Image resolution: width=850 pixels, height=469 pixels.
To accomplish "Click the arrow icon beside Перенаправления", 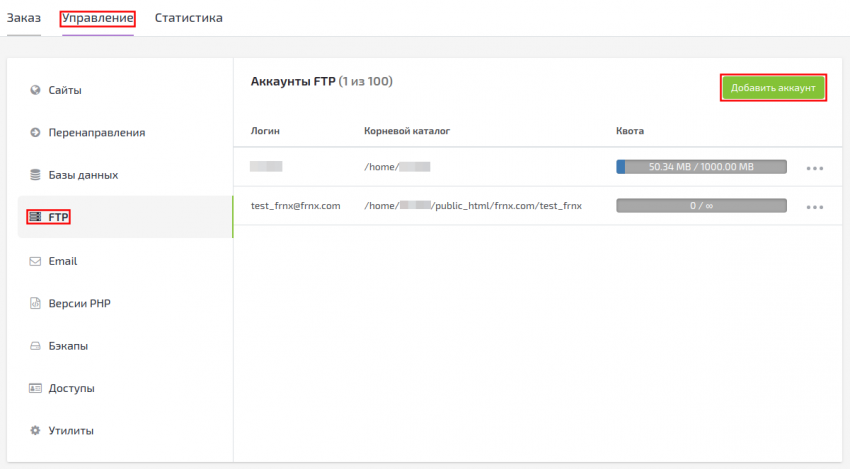I will coord(35,132).
